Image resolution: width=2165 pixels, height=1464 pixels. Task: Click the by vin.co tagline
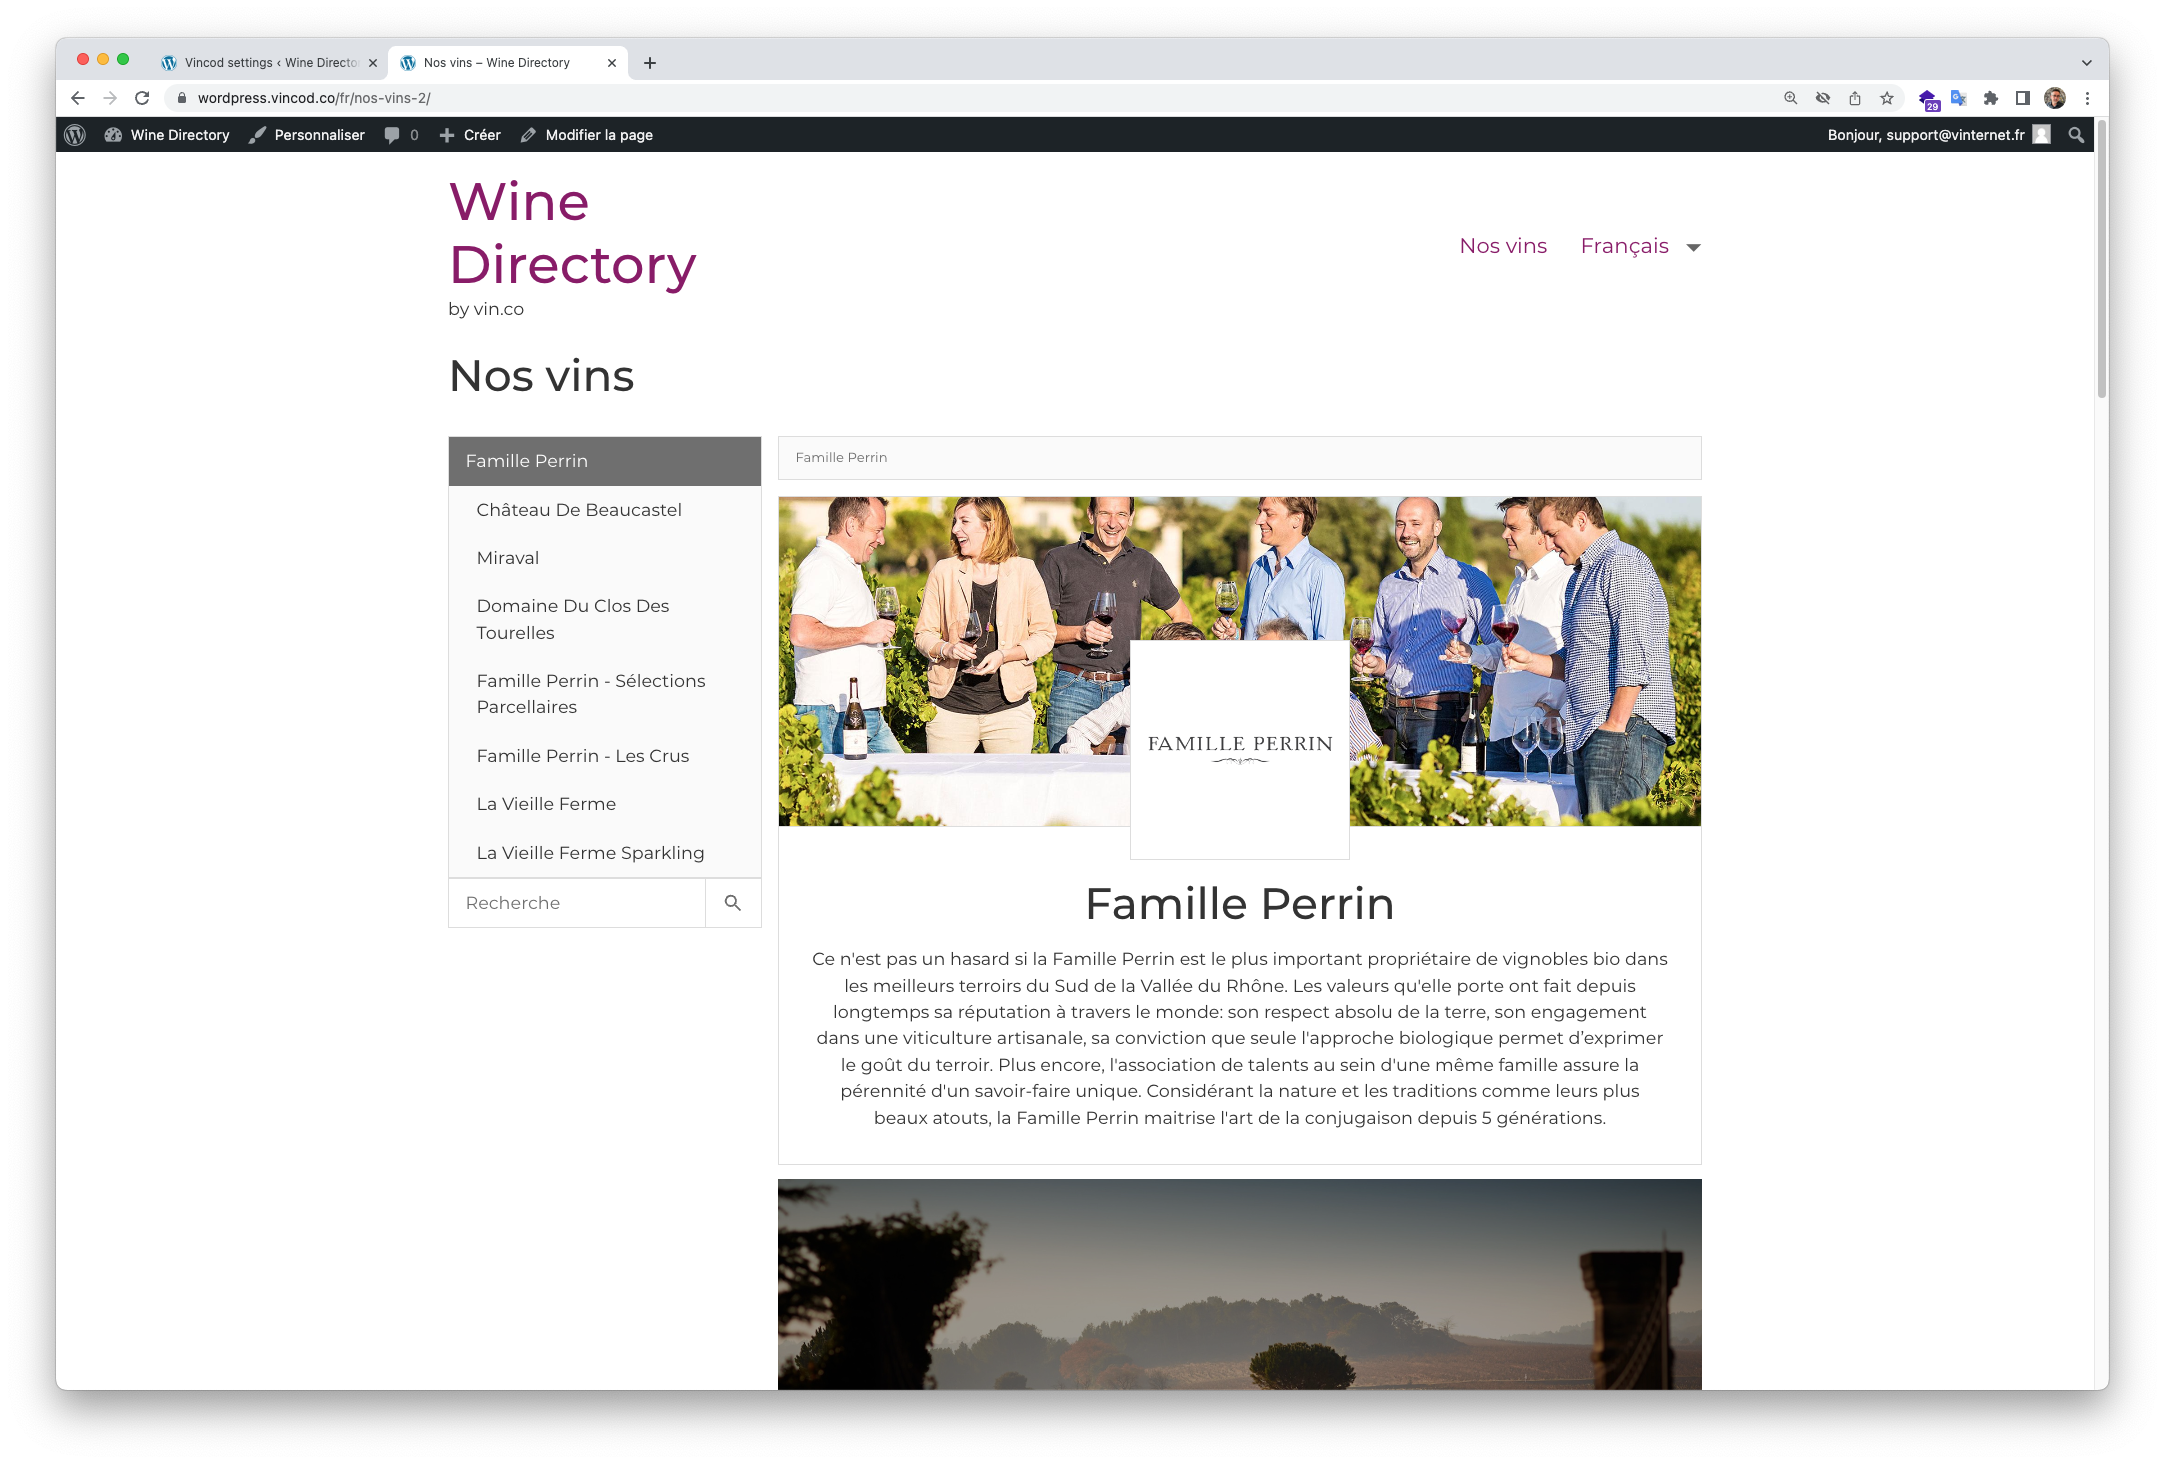[486, 309]
